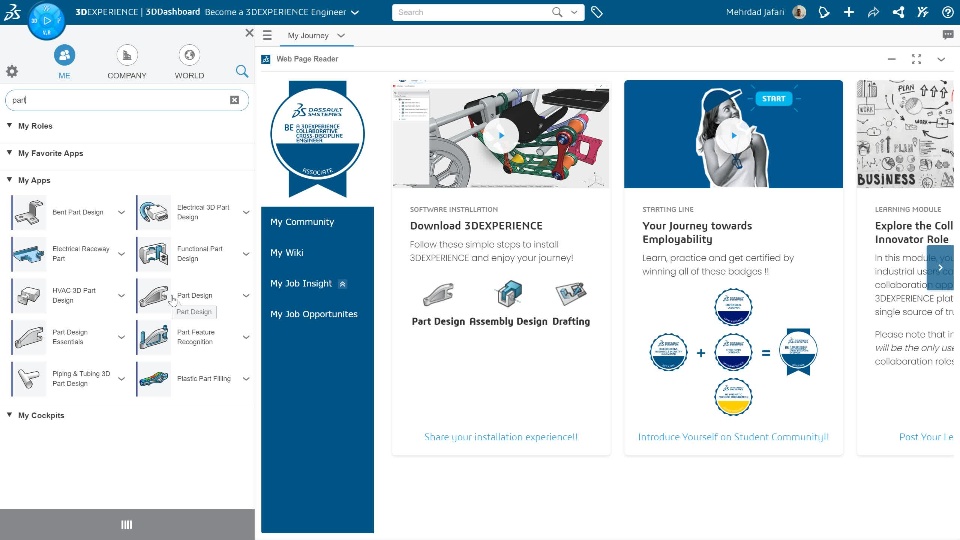Viewport: 960px width, 540px height.
Task: Launch the Part Feature Recognition app icon
Action: pos(154,337)
